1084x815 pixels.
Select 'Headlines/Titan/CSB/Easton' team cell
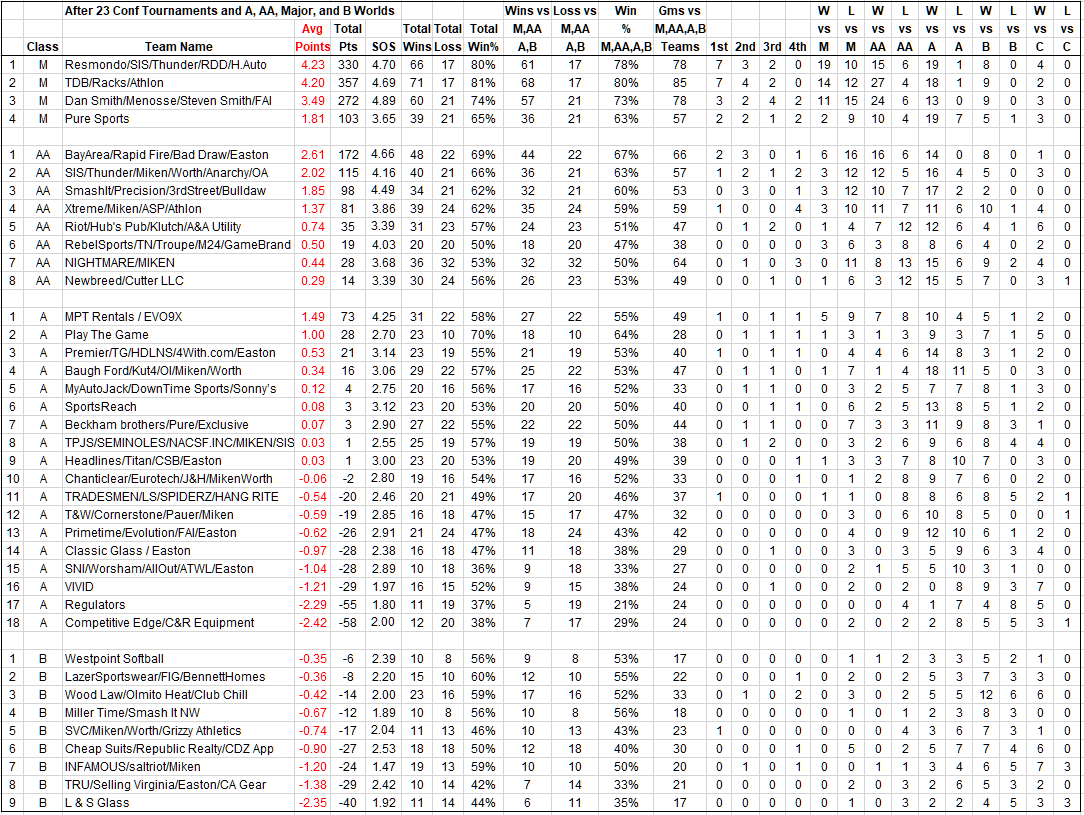pyautogui.click(x=178, y=460)
